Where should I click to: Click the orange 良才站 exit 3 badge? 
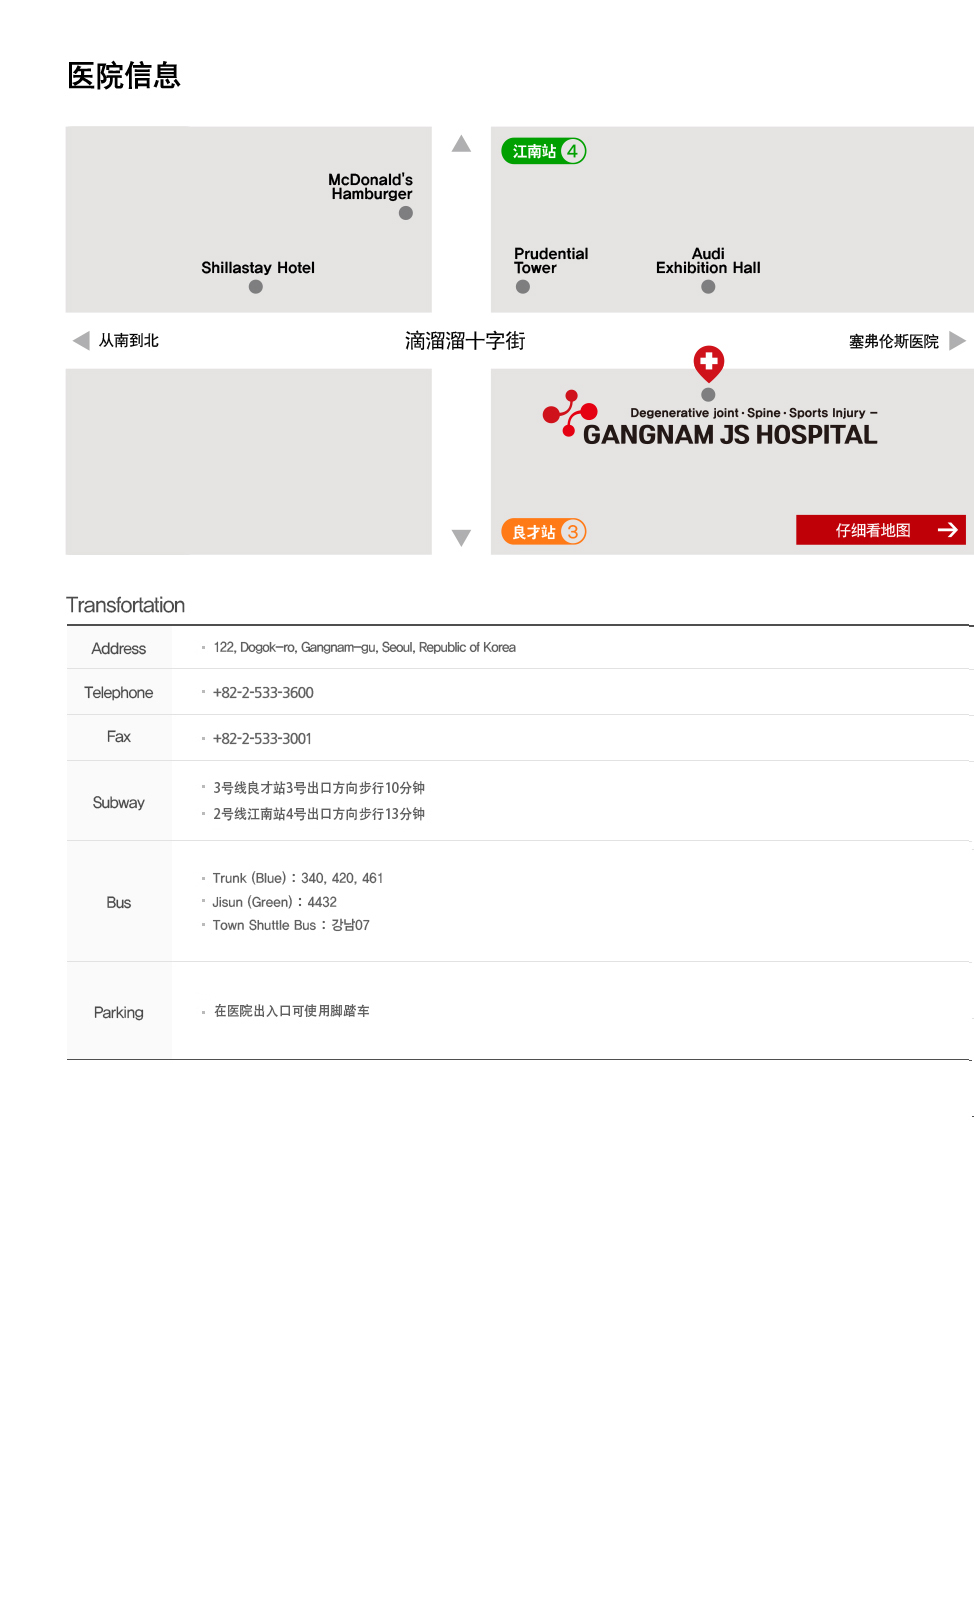pos(543,532)
